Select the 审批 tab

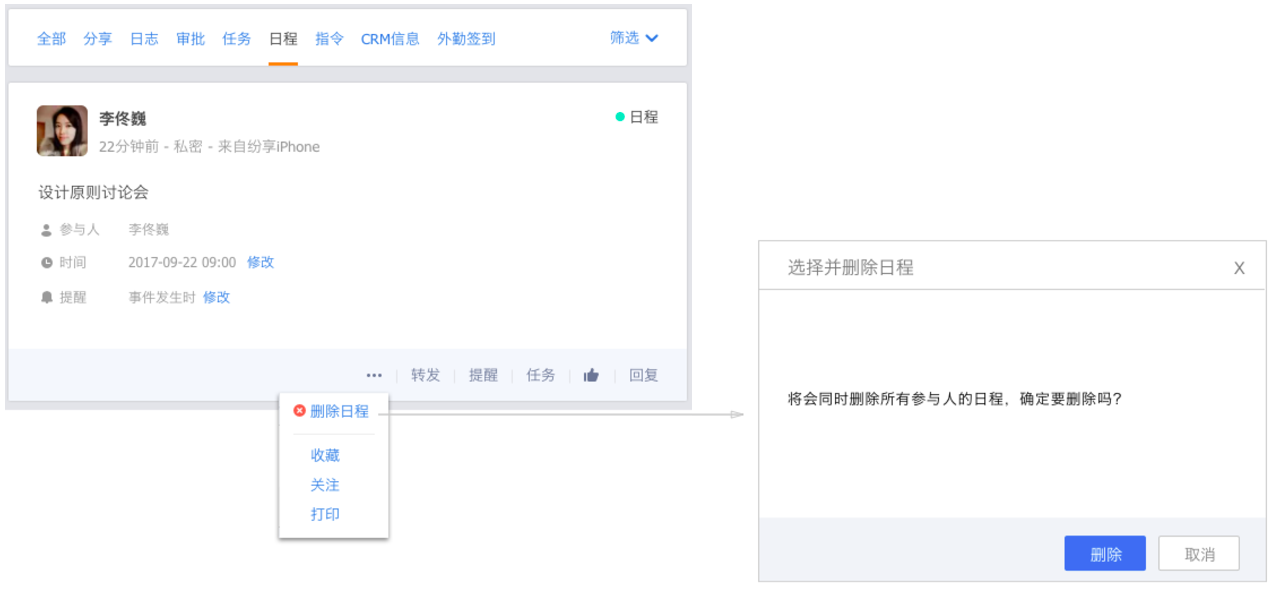tap(190, 39)
